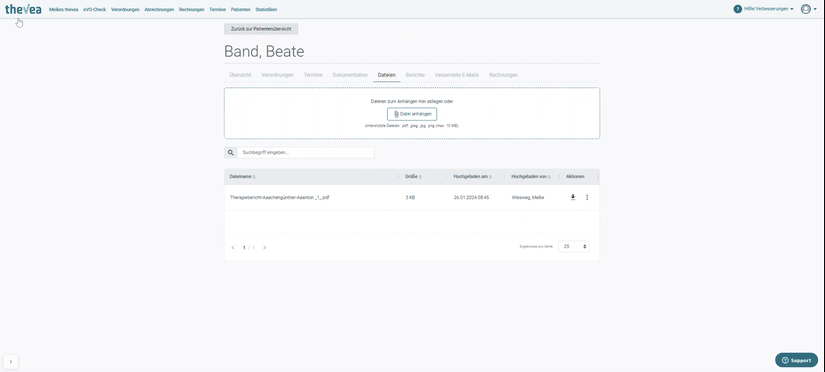Sort by Hochgeladen am column

tap(472, 177)
